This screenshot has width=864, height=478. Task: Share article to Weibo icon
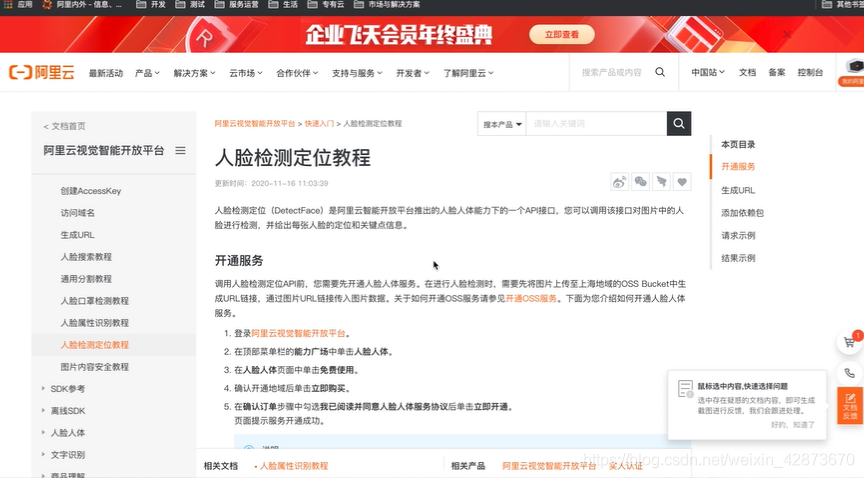click(x=619, y=182)
